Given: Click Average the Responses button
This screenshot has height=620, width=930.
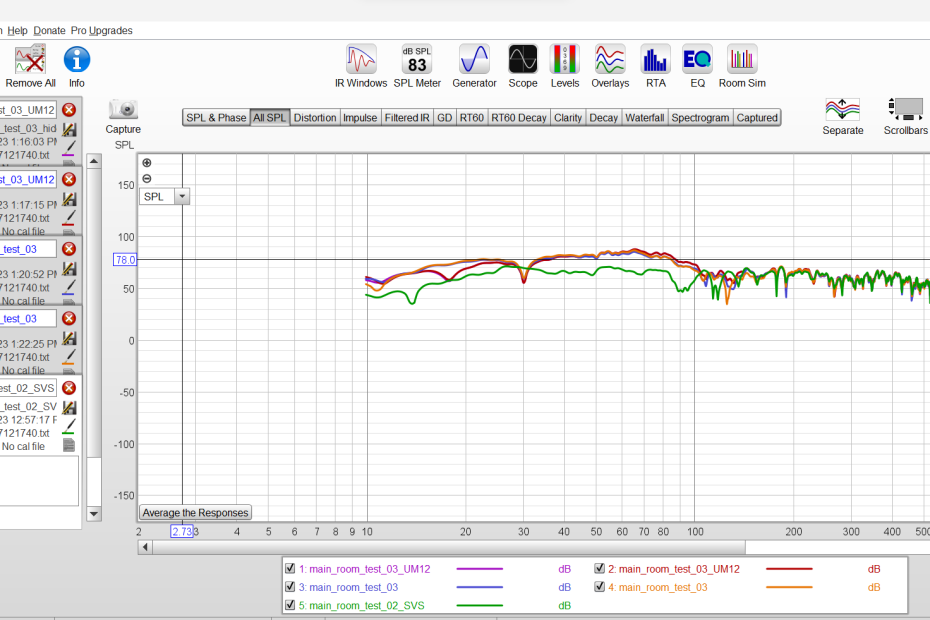Looking at the screenshot, I should coord(195,513).
